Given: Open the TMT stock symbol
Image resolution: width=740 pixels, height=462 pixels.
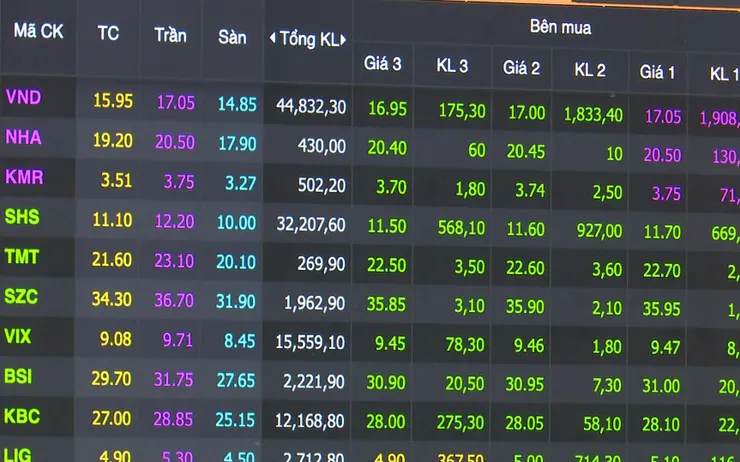Looking at the screenshot, I should tap(22, 257).
